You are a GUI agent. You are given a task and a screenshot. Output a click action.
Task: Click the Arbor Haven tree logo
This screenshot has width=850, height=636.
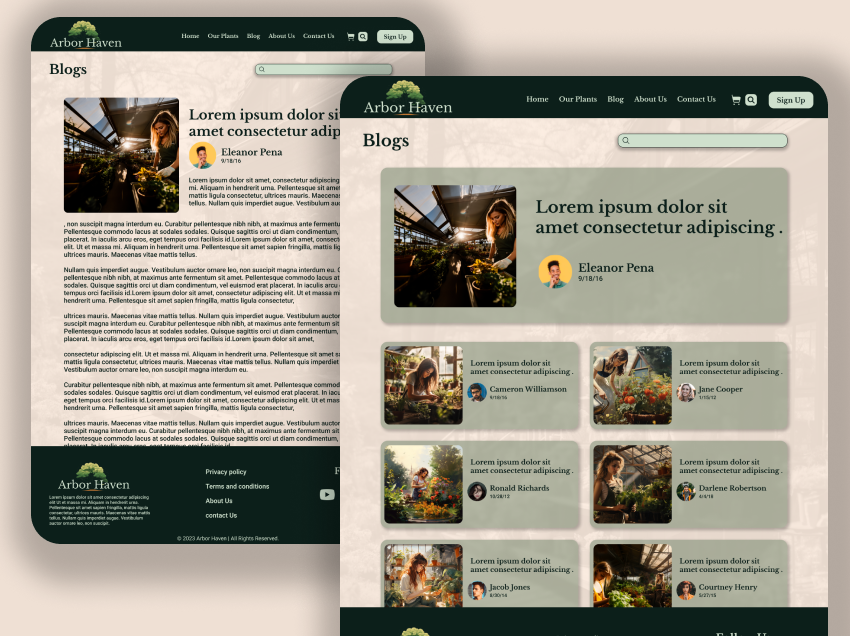(x=407, y=93)
